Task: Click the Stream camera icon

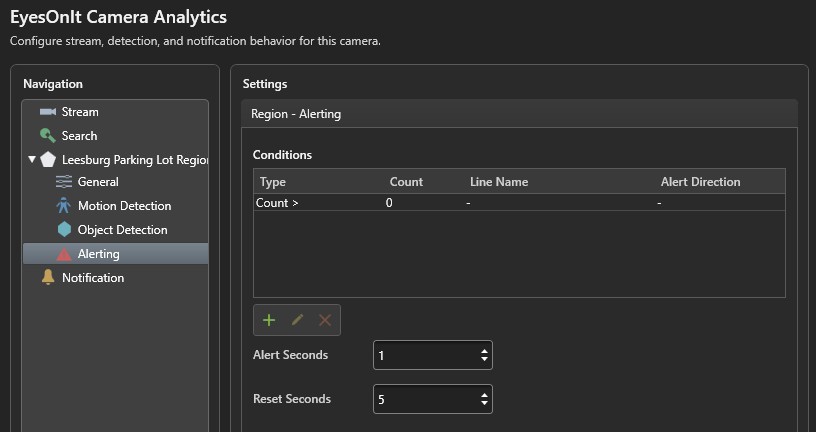Action: pos(48,112)
